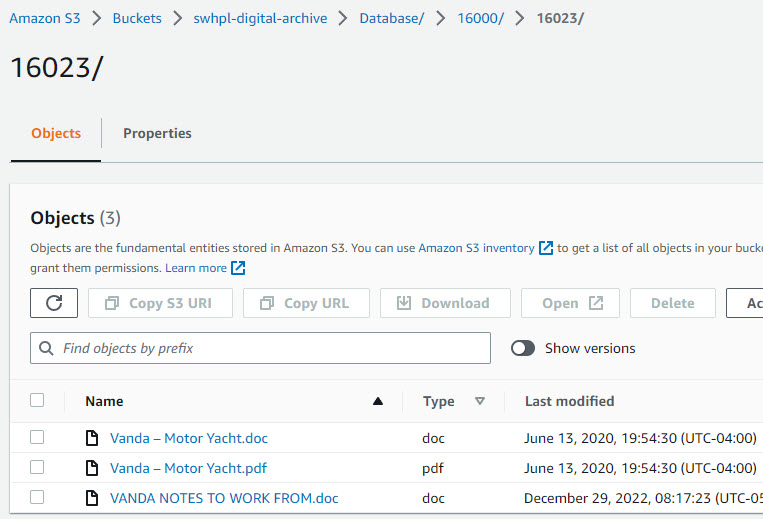Click the December 29, 2022 modified date
This screenshot has width=763, height=519.
(643, 498)
